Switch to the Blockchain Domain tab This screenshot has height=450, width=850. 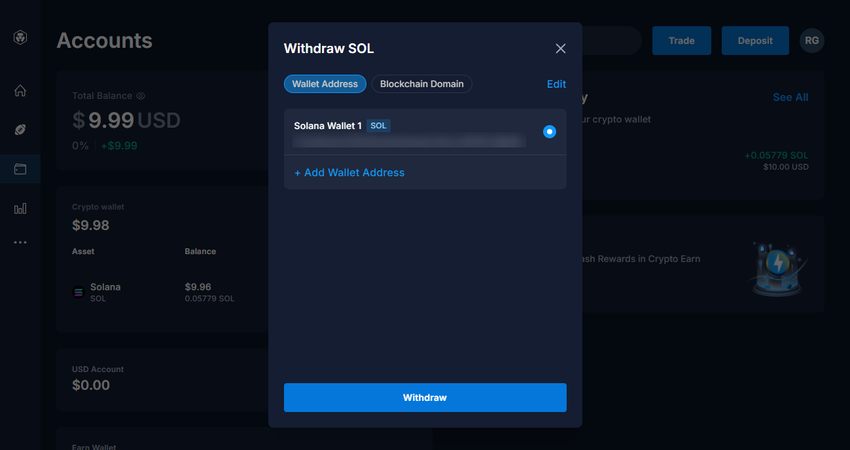point(422,84)
